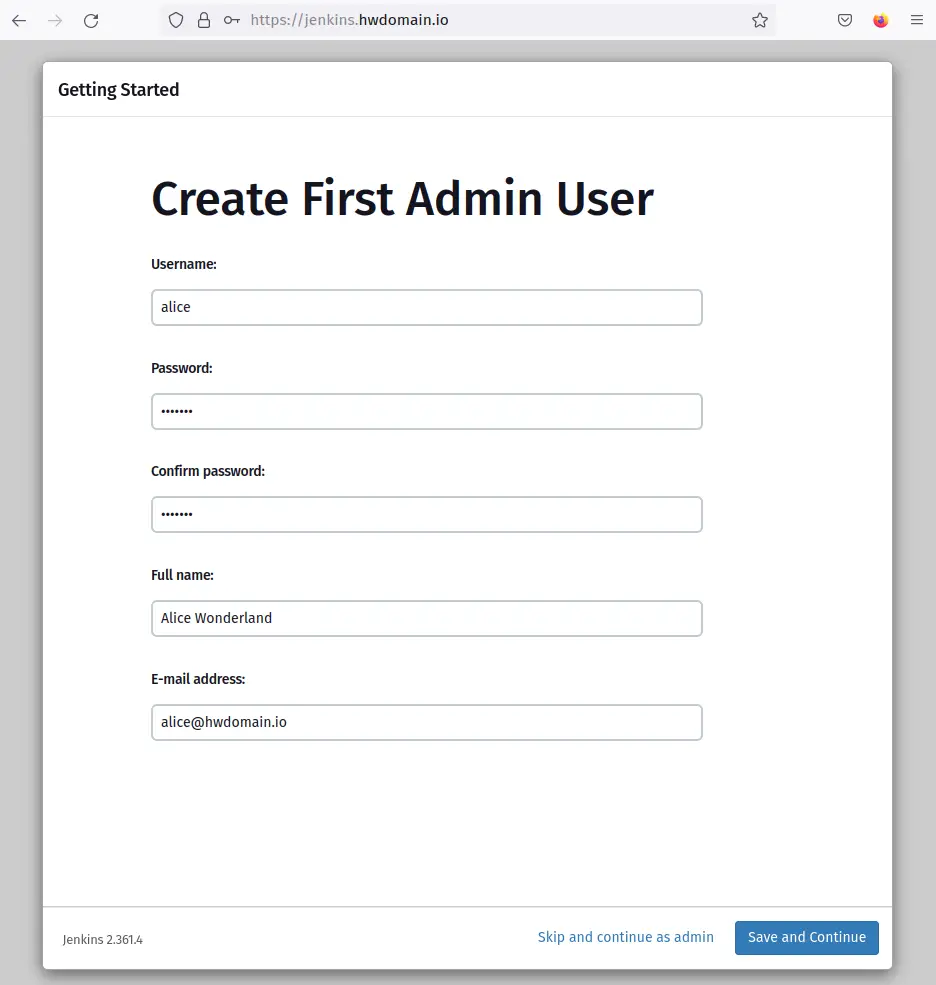Click the Jenkins 2.361.4 version text
Viewport: 936px width, 985px height.
(102, 940)
